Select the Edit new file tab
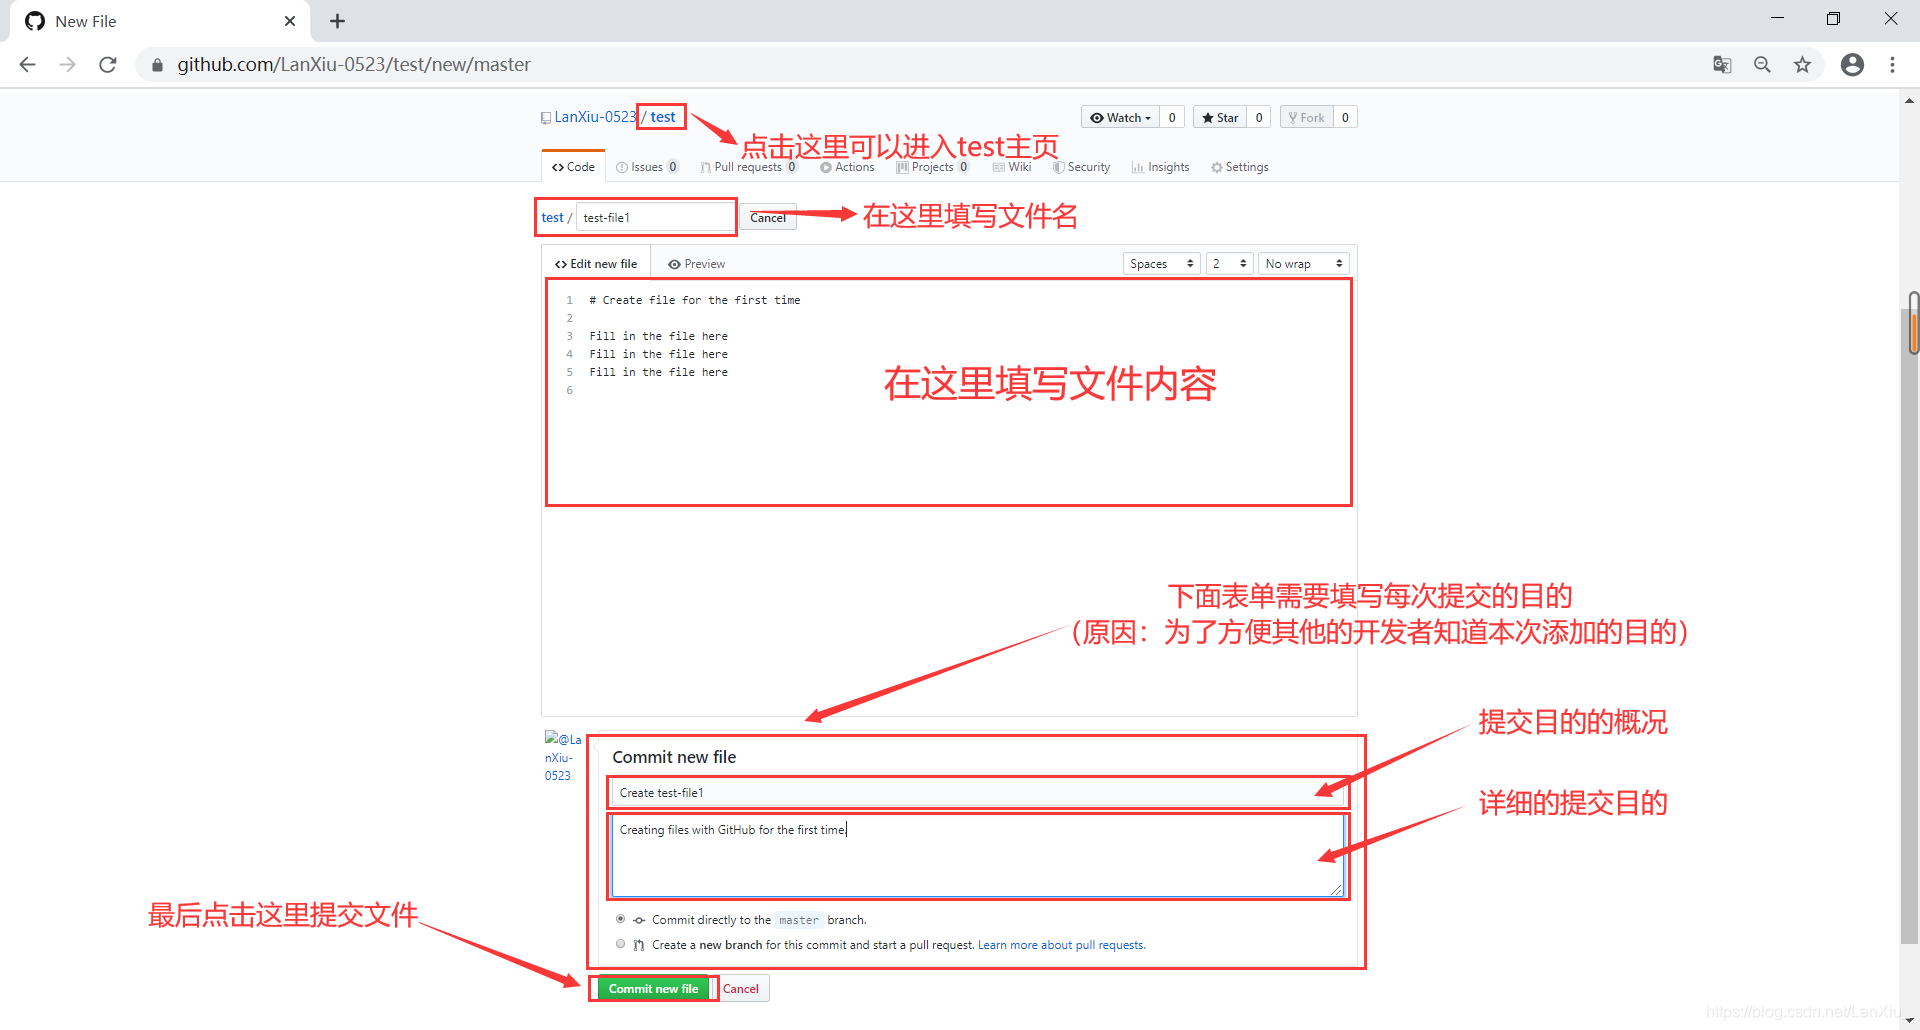 tap(596, 264)
